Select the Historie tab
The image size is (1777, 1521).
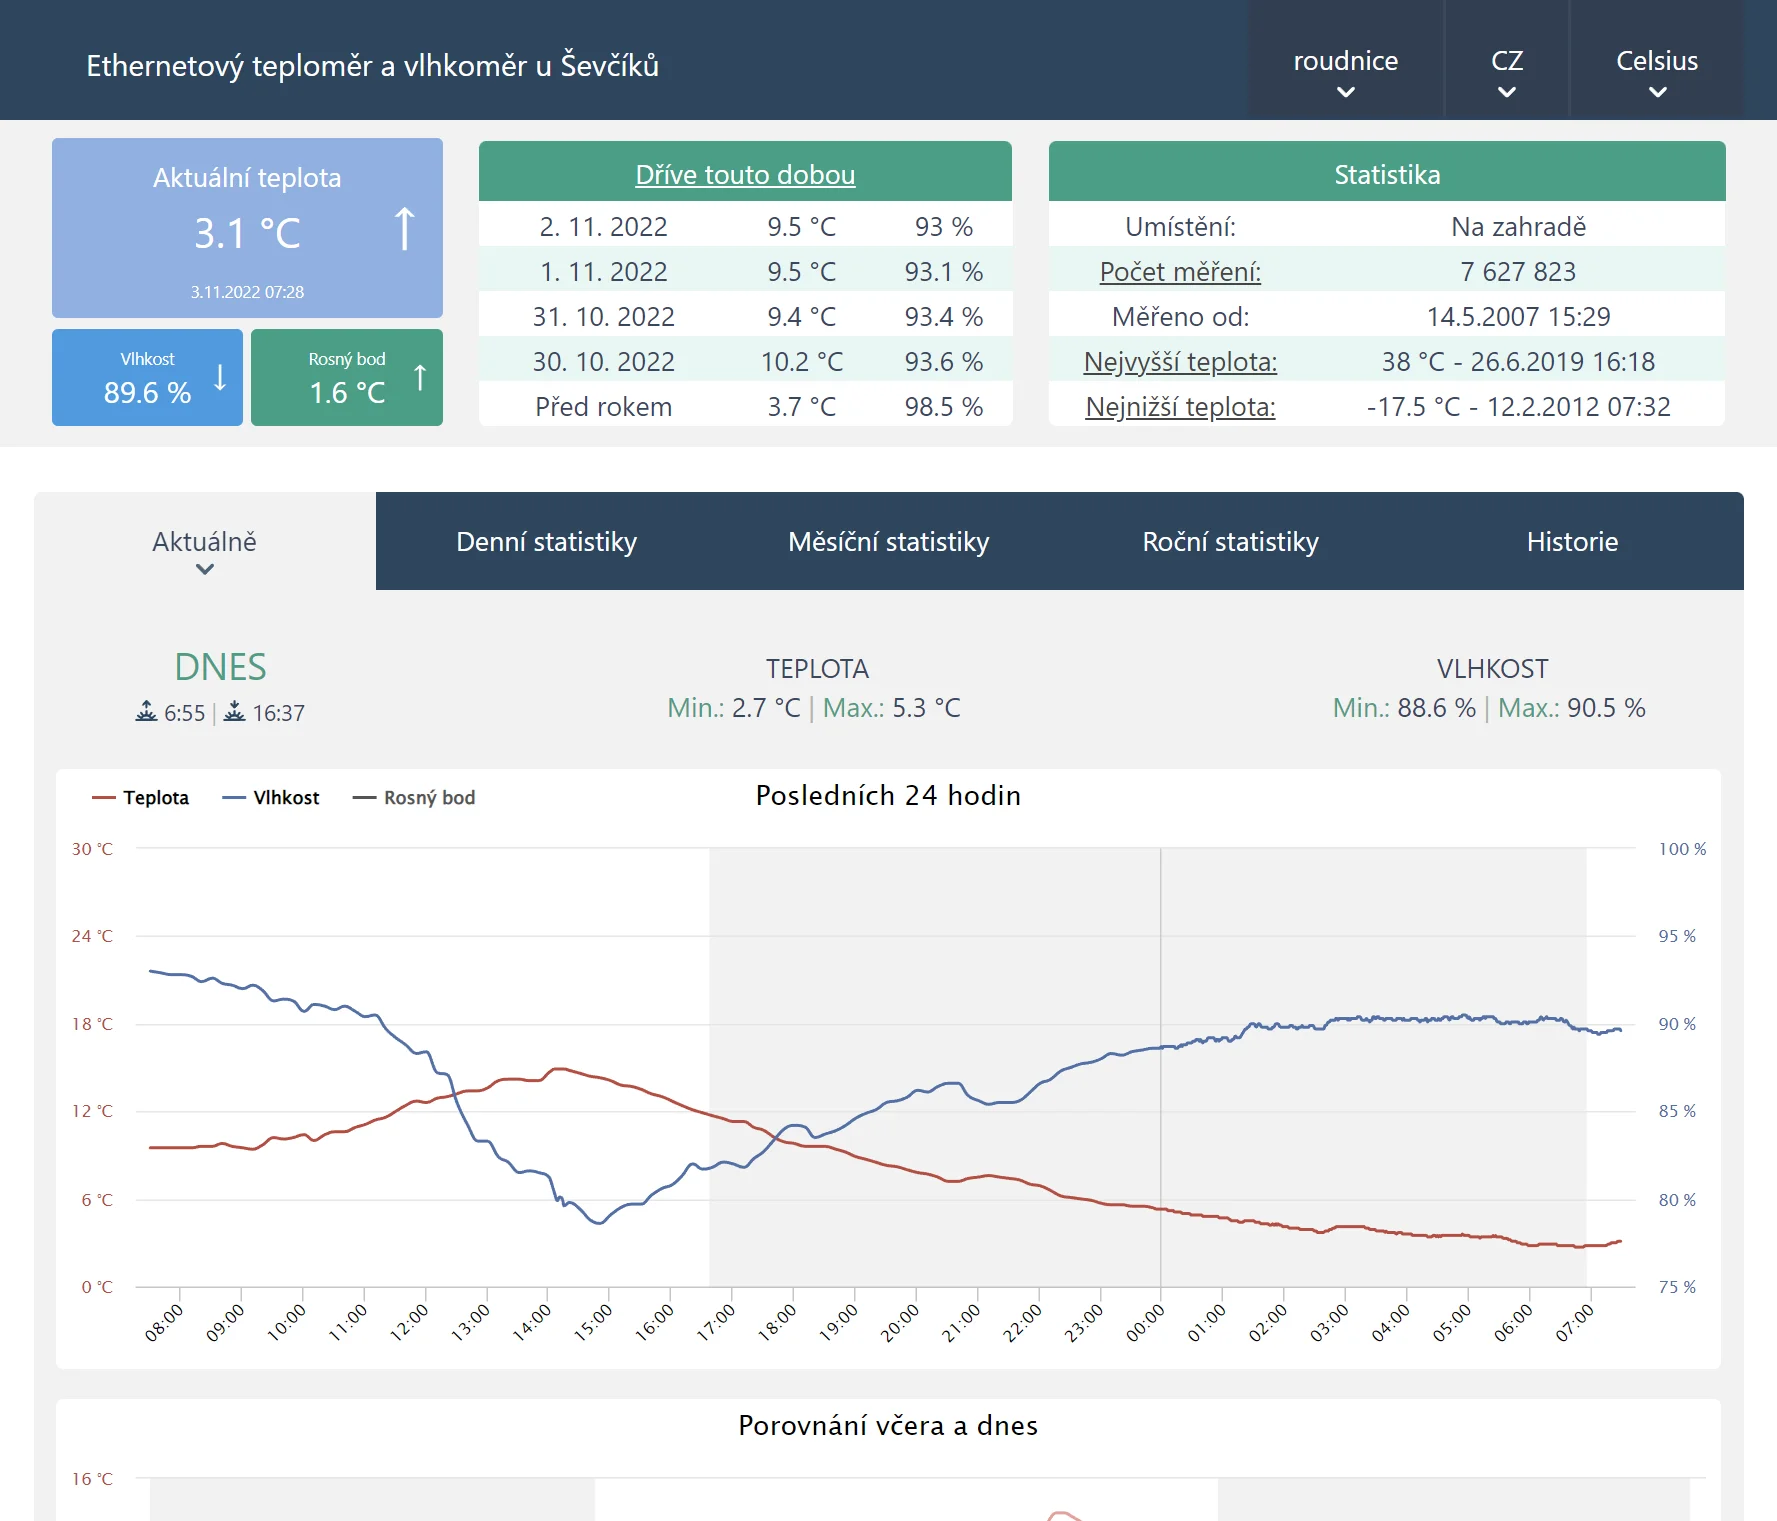[1571, 542]
